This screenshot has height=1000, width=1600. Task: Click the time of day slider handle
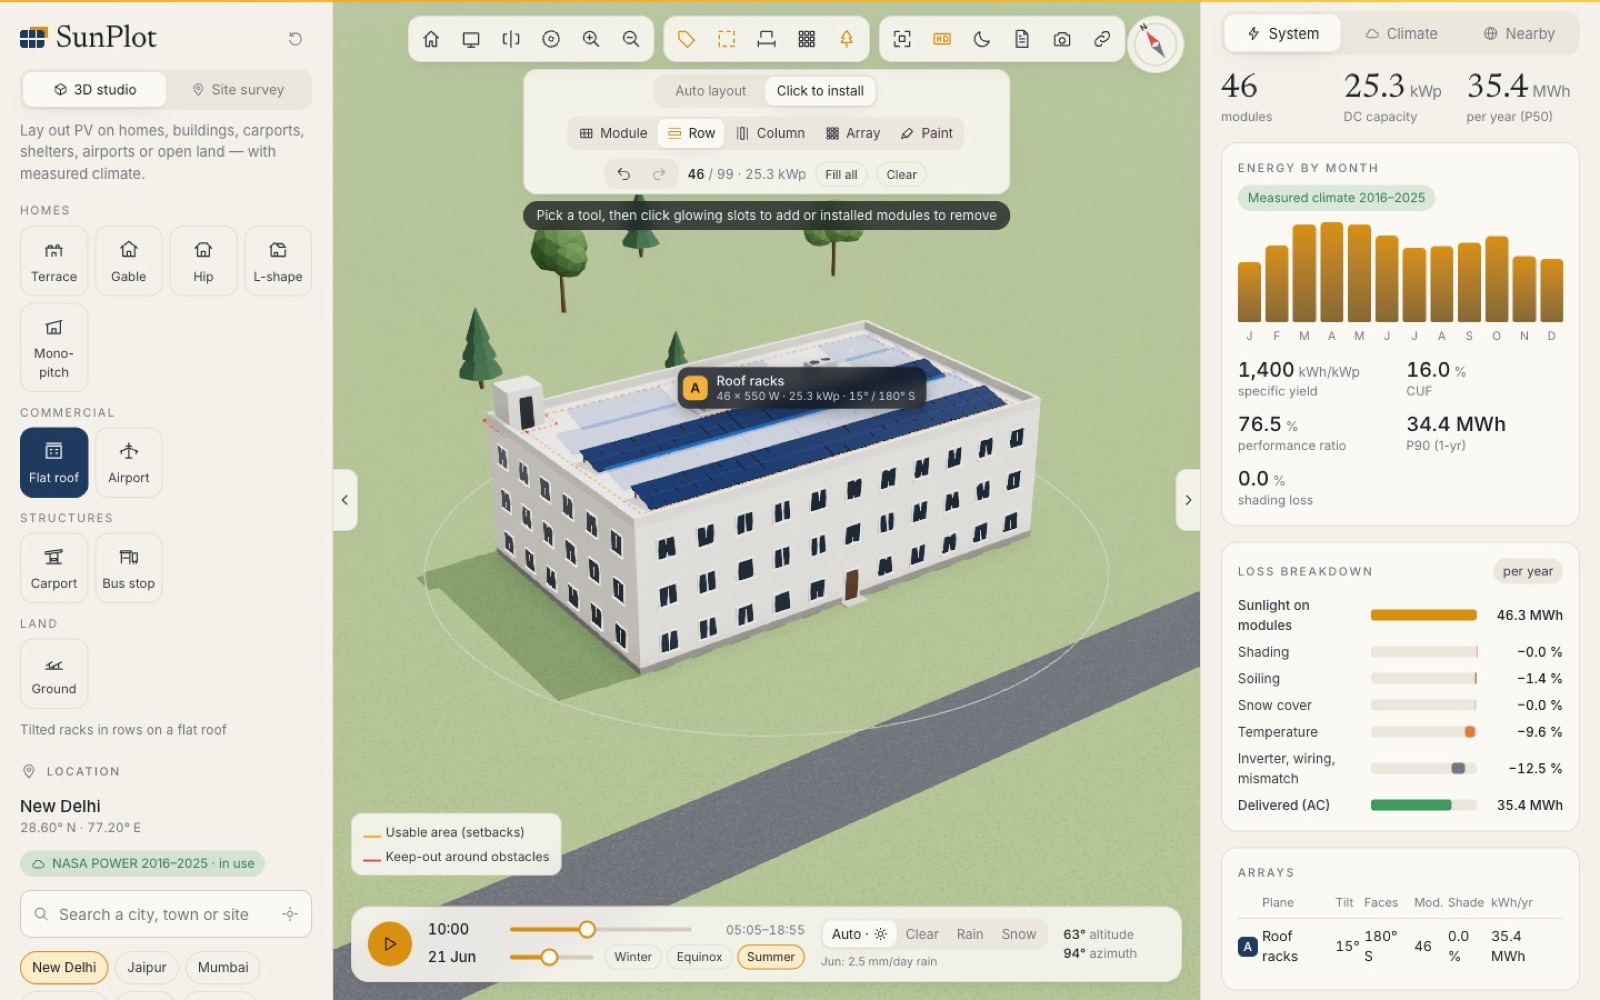coord(587,930)
